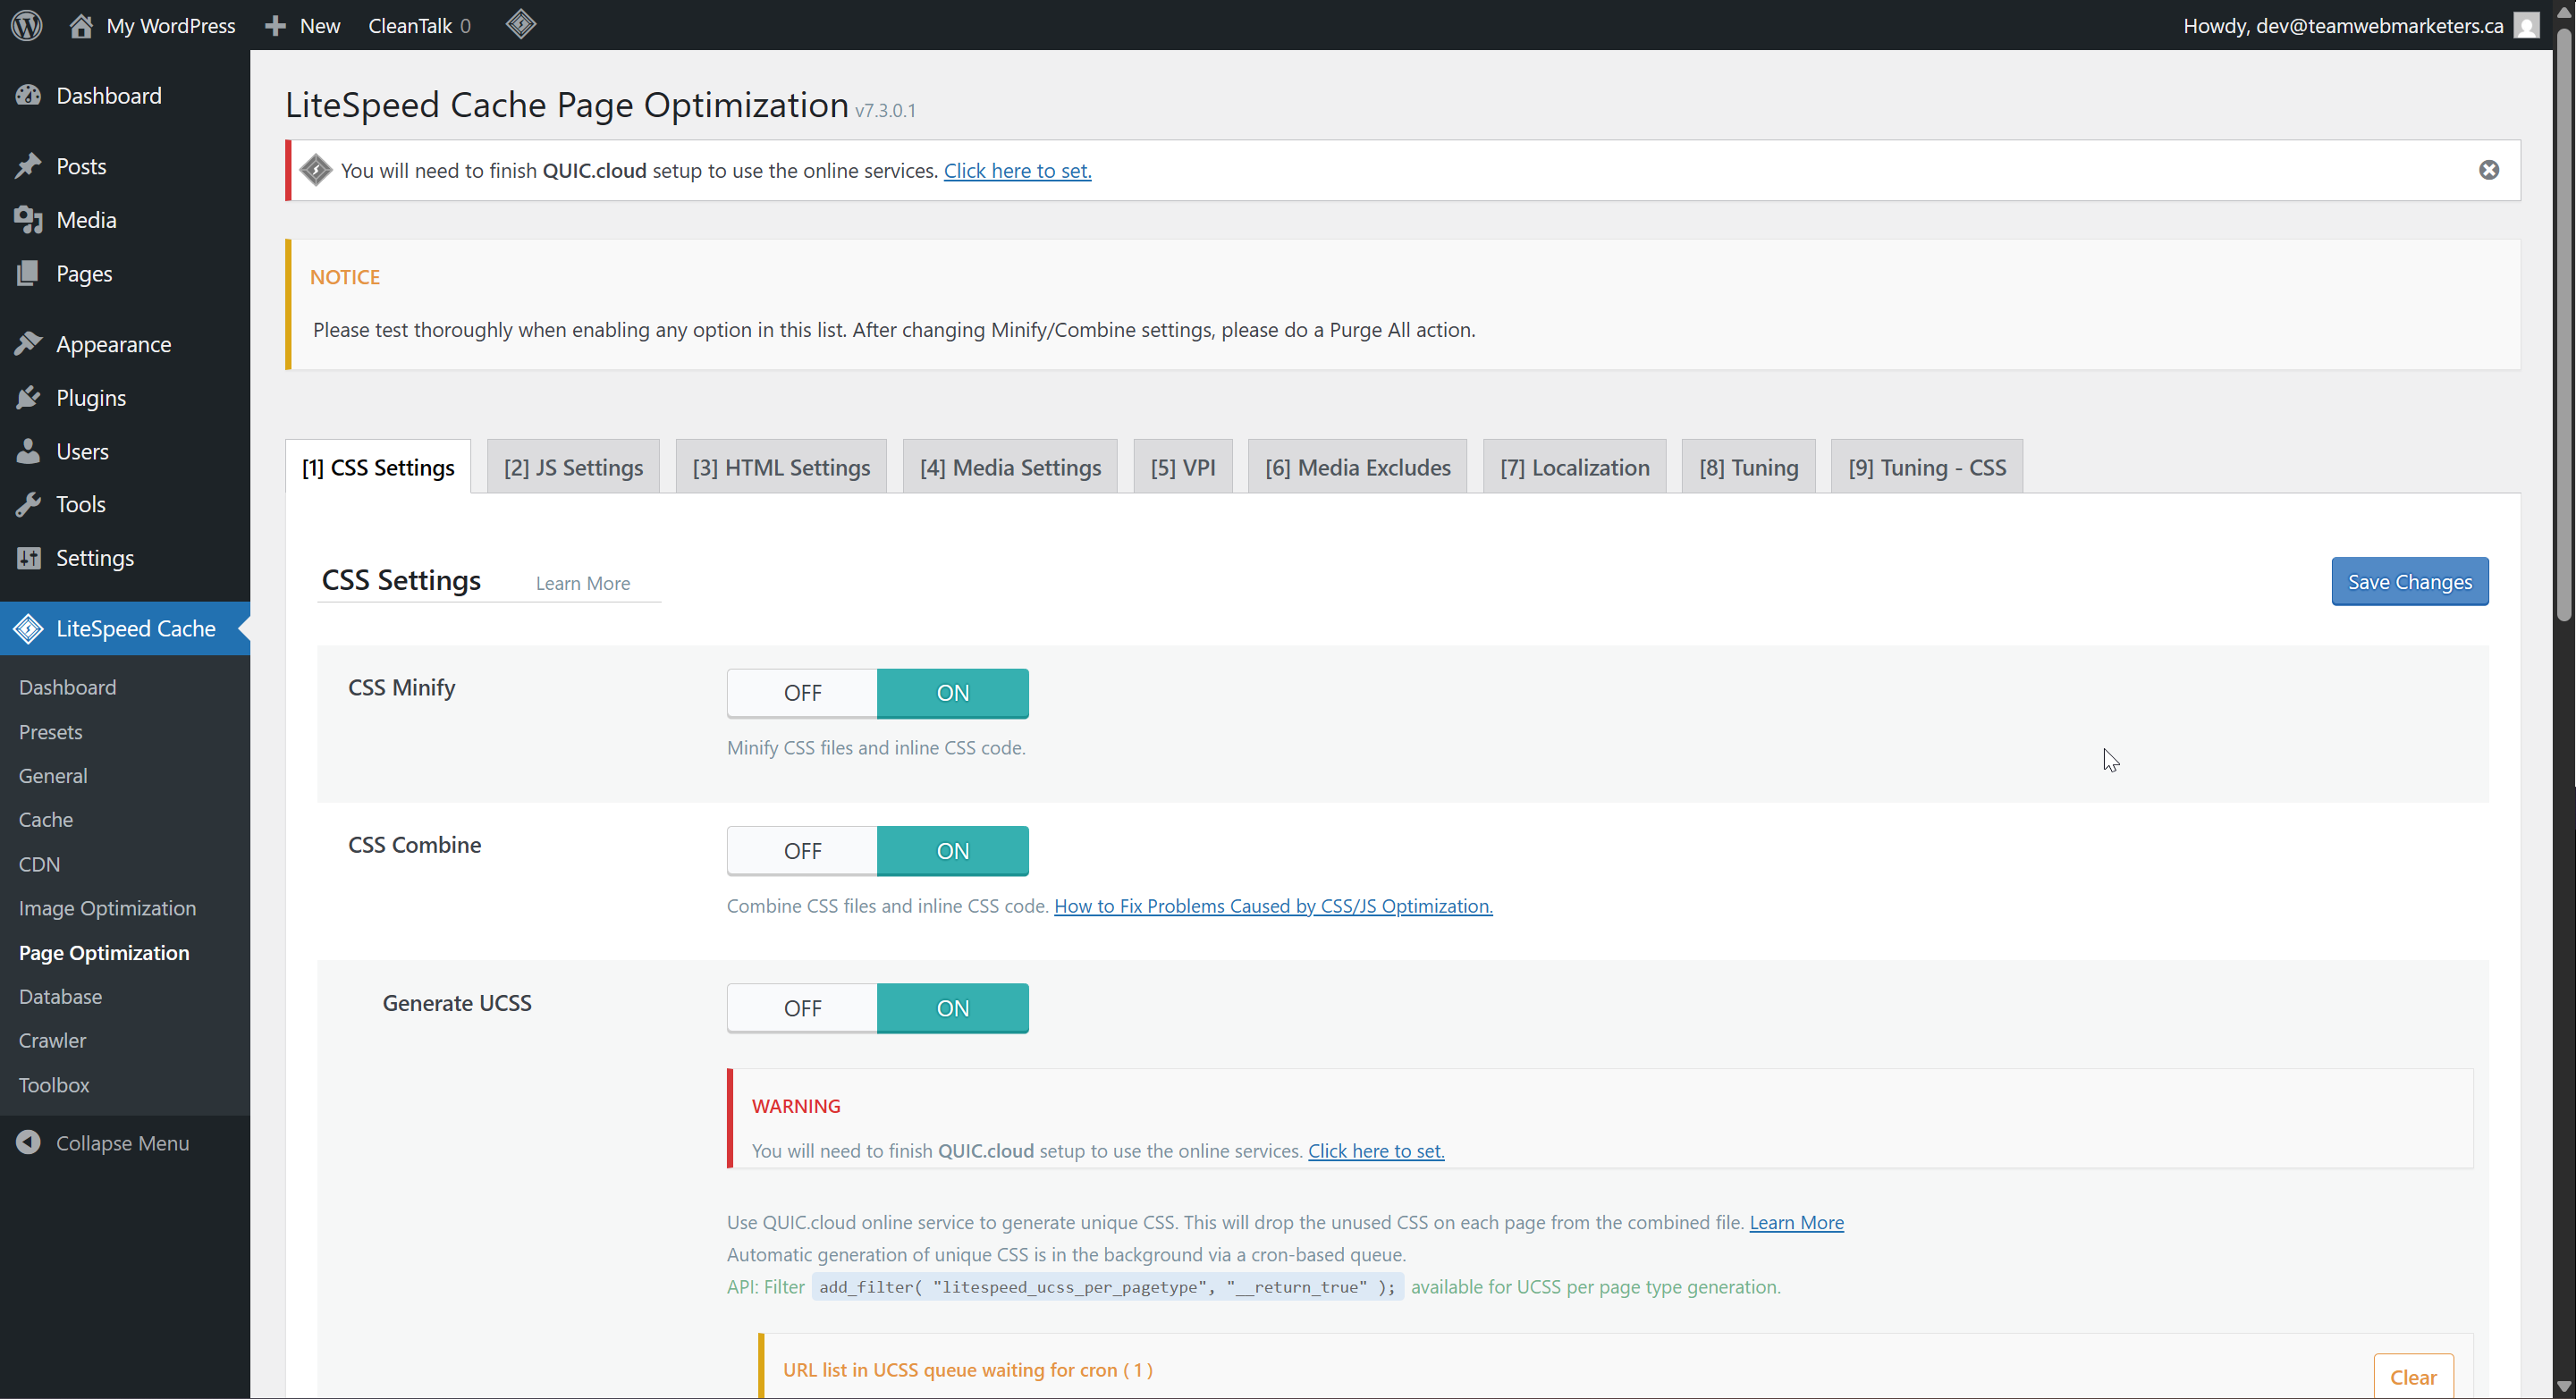Screen dimensions: 2576x1399
Task: Open Plugins from the plug icon
Action: 28,398
